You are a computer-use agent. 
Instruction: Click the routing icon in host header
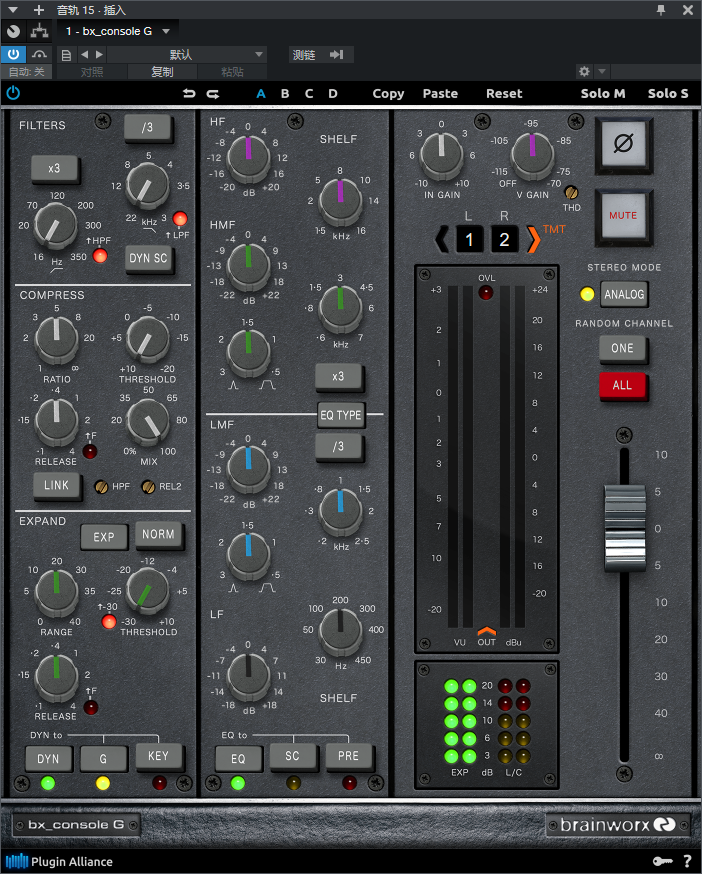(39, 31)
